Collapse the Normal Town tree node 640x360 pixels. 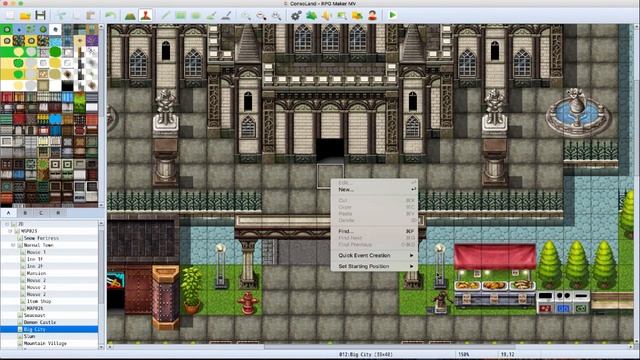(14, 245)
